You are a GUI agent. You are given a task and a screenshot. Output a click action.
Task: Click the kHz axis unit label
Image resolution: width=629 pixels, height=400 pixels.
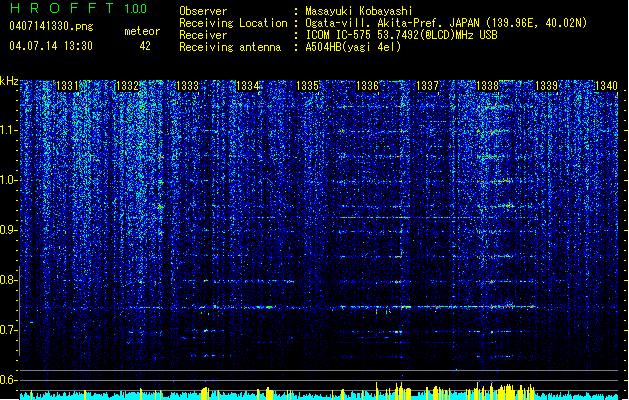click(x=9, y=81)
